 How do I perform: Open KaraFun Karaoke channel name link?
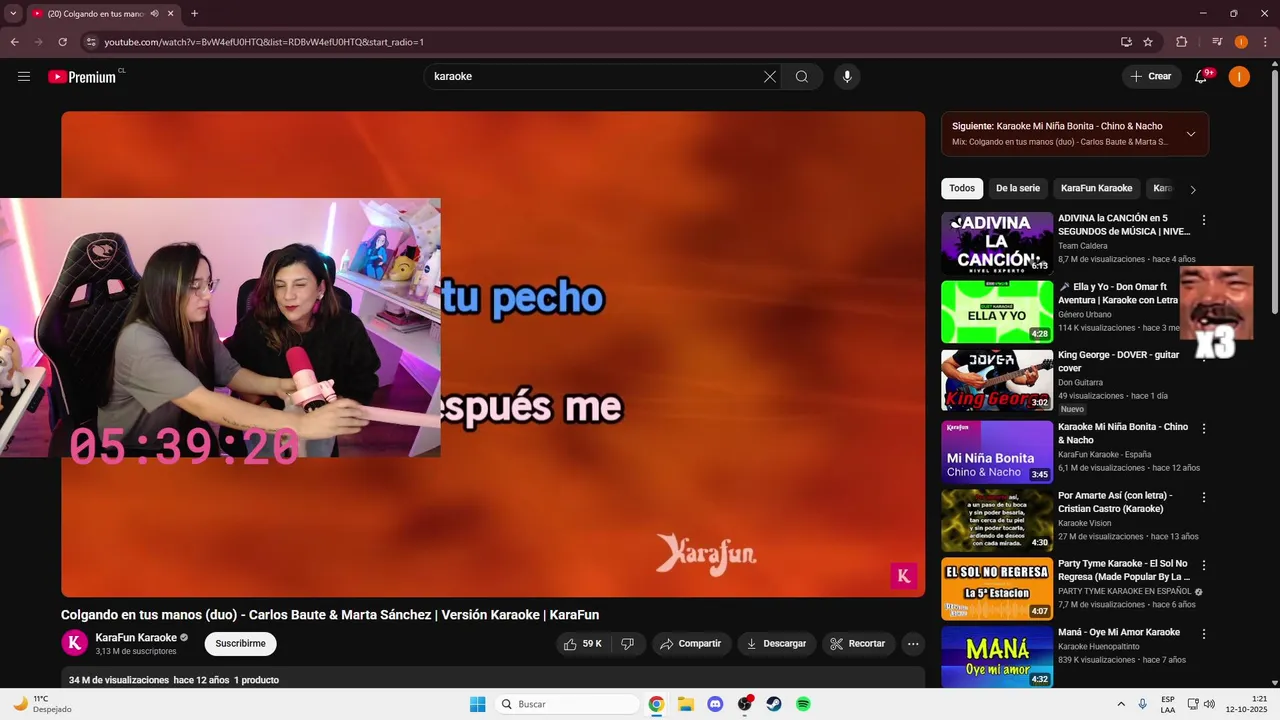[136, 637]
